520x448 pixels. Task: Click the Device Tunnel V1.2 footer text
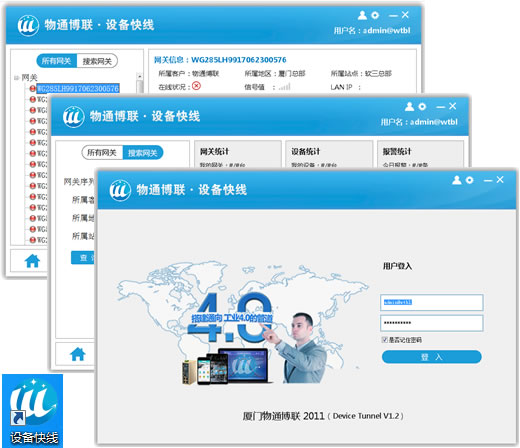point(366,416)
